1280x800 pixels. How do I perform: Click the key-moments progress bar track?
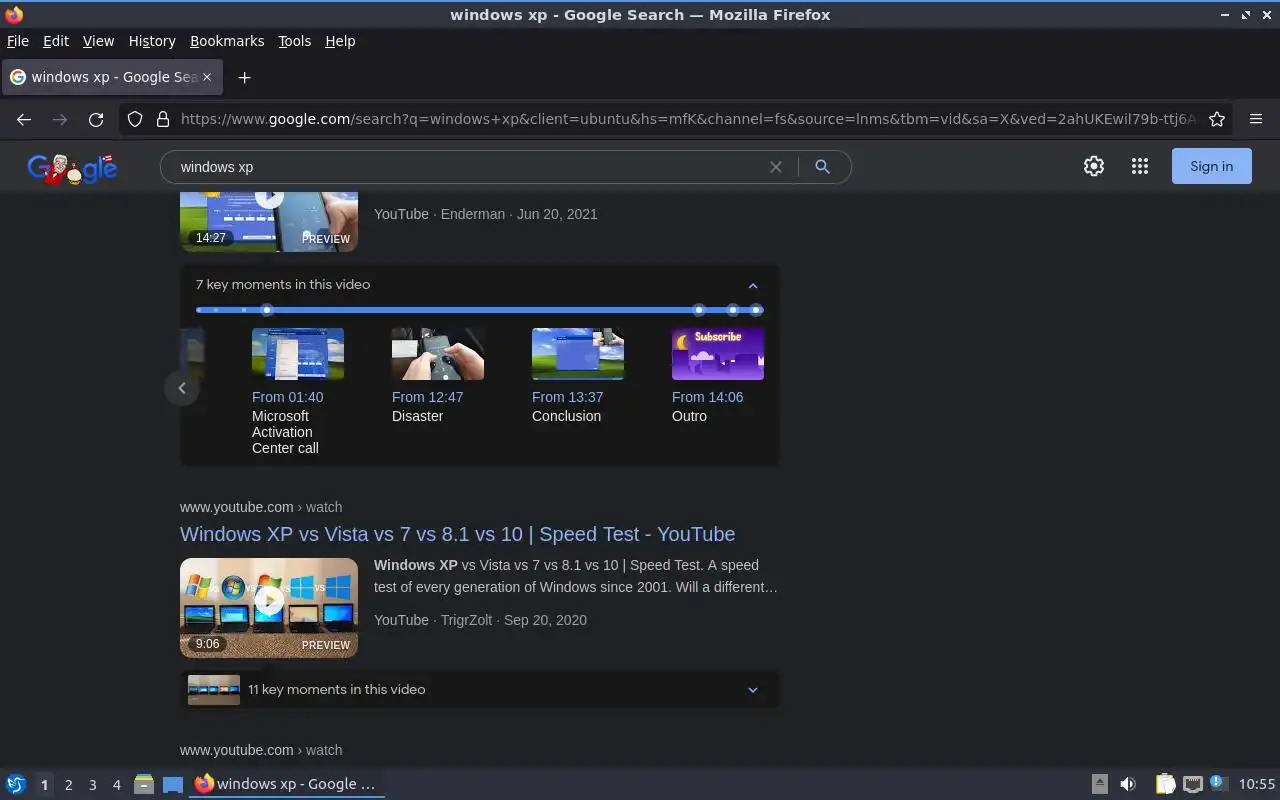point(480,310)
